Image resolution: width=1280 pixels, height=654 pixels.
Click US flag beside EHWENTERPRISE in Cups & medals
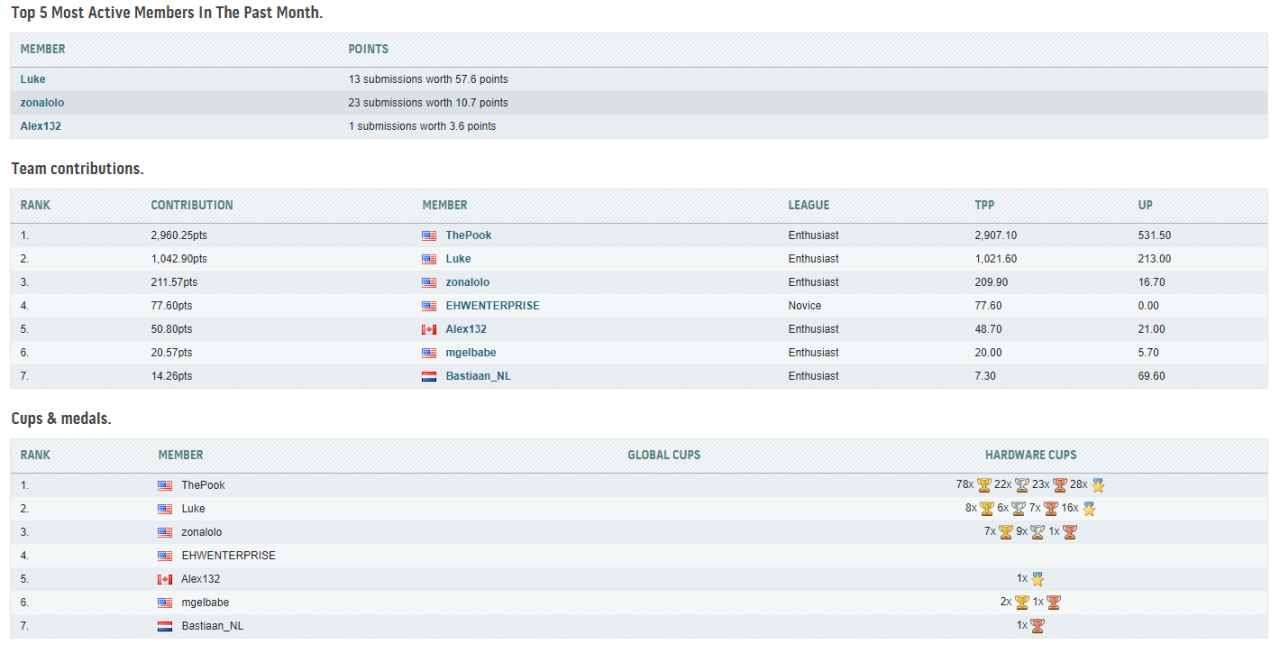click(x=165, y=556)
